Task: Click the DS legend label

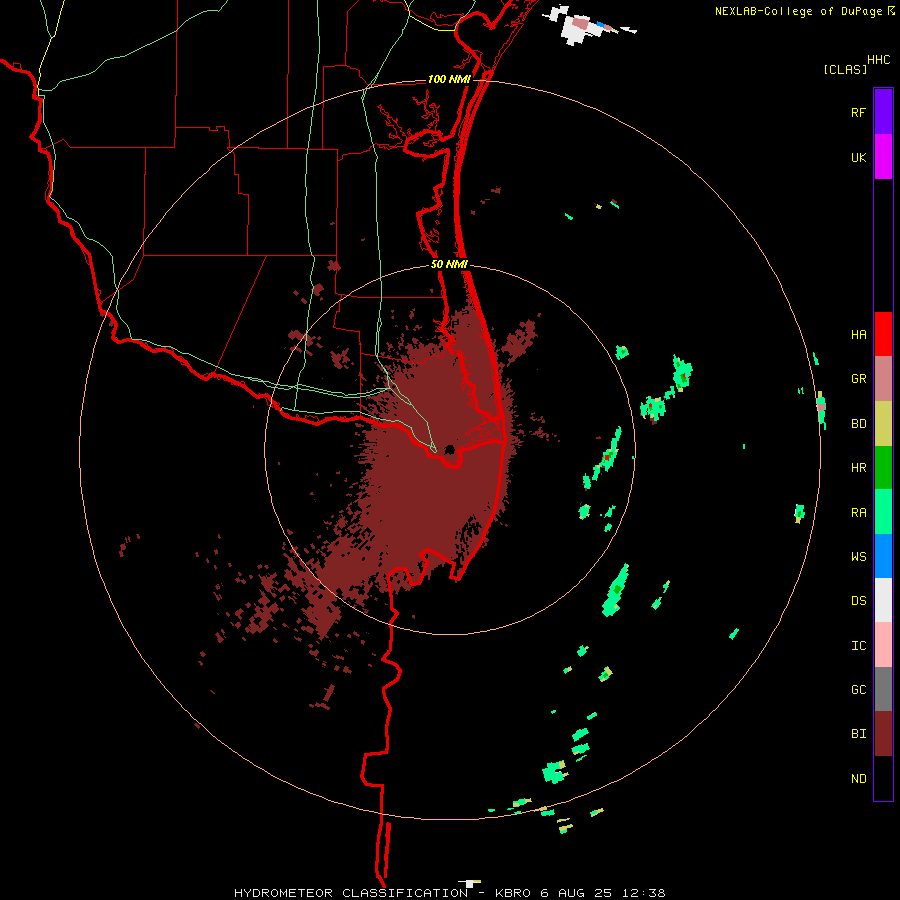Action: (x=858, y=601)
